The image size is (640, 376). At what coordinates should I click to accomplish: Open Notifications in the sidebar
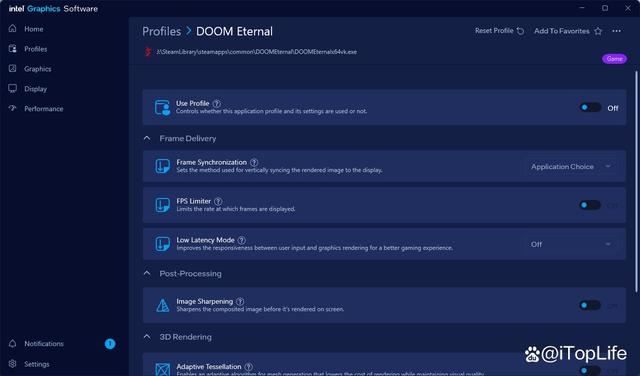pyautogui.click(x=44, y=344)
